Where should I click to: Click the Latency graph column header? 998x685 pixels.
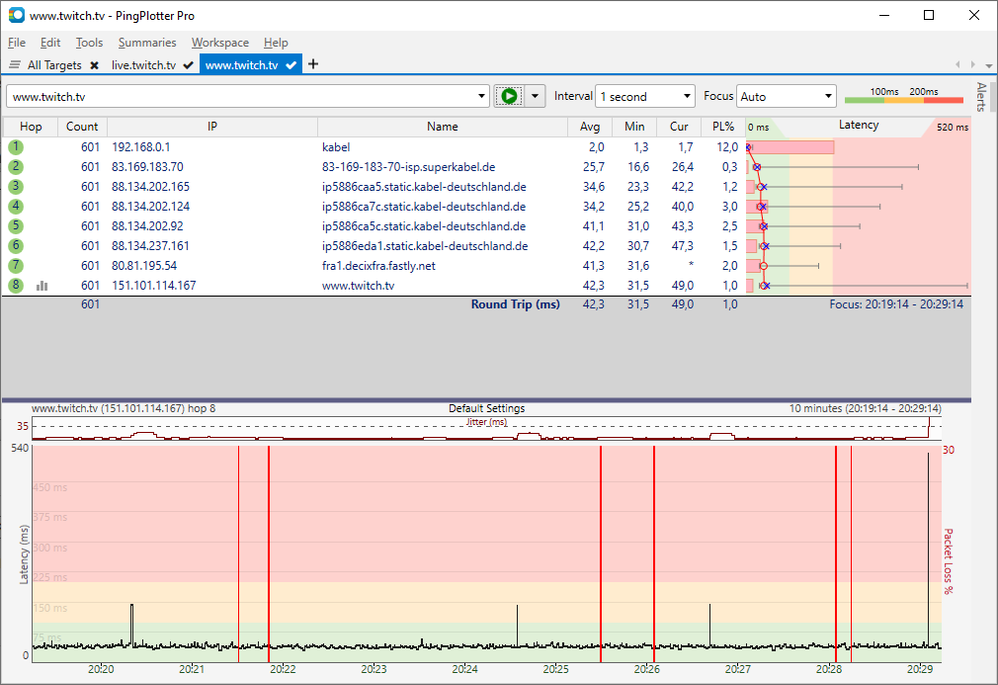[858, 125]
